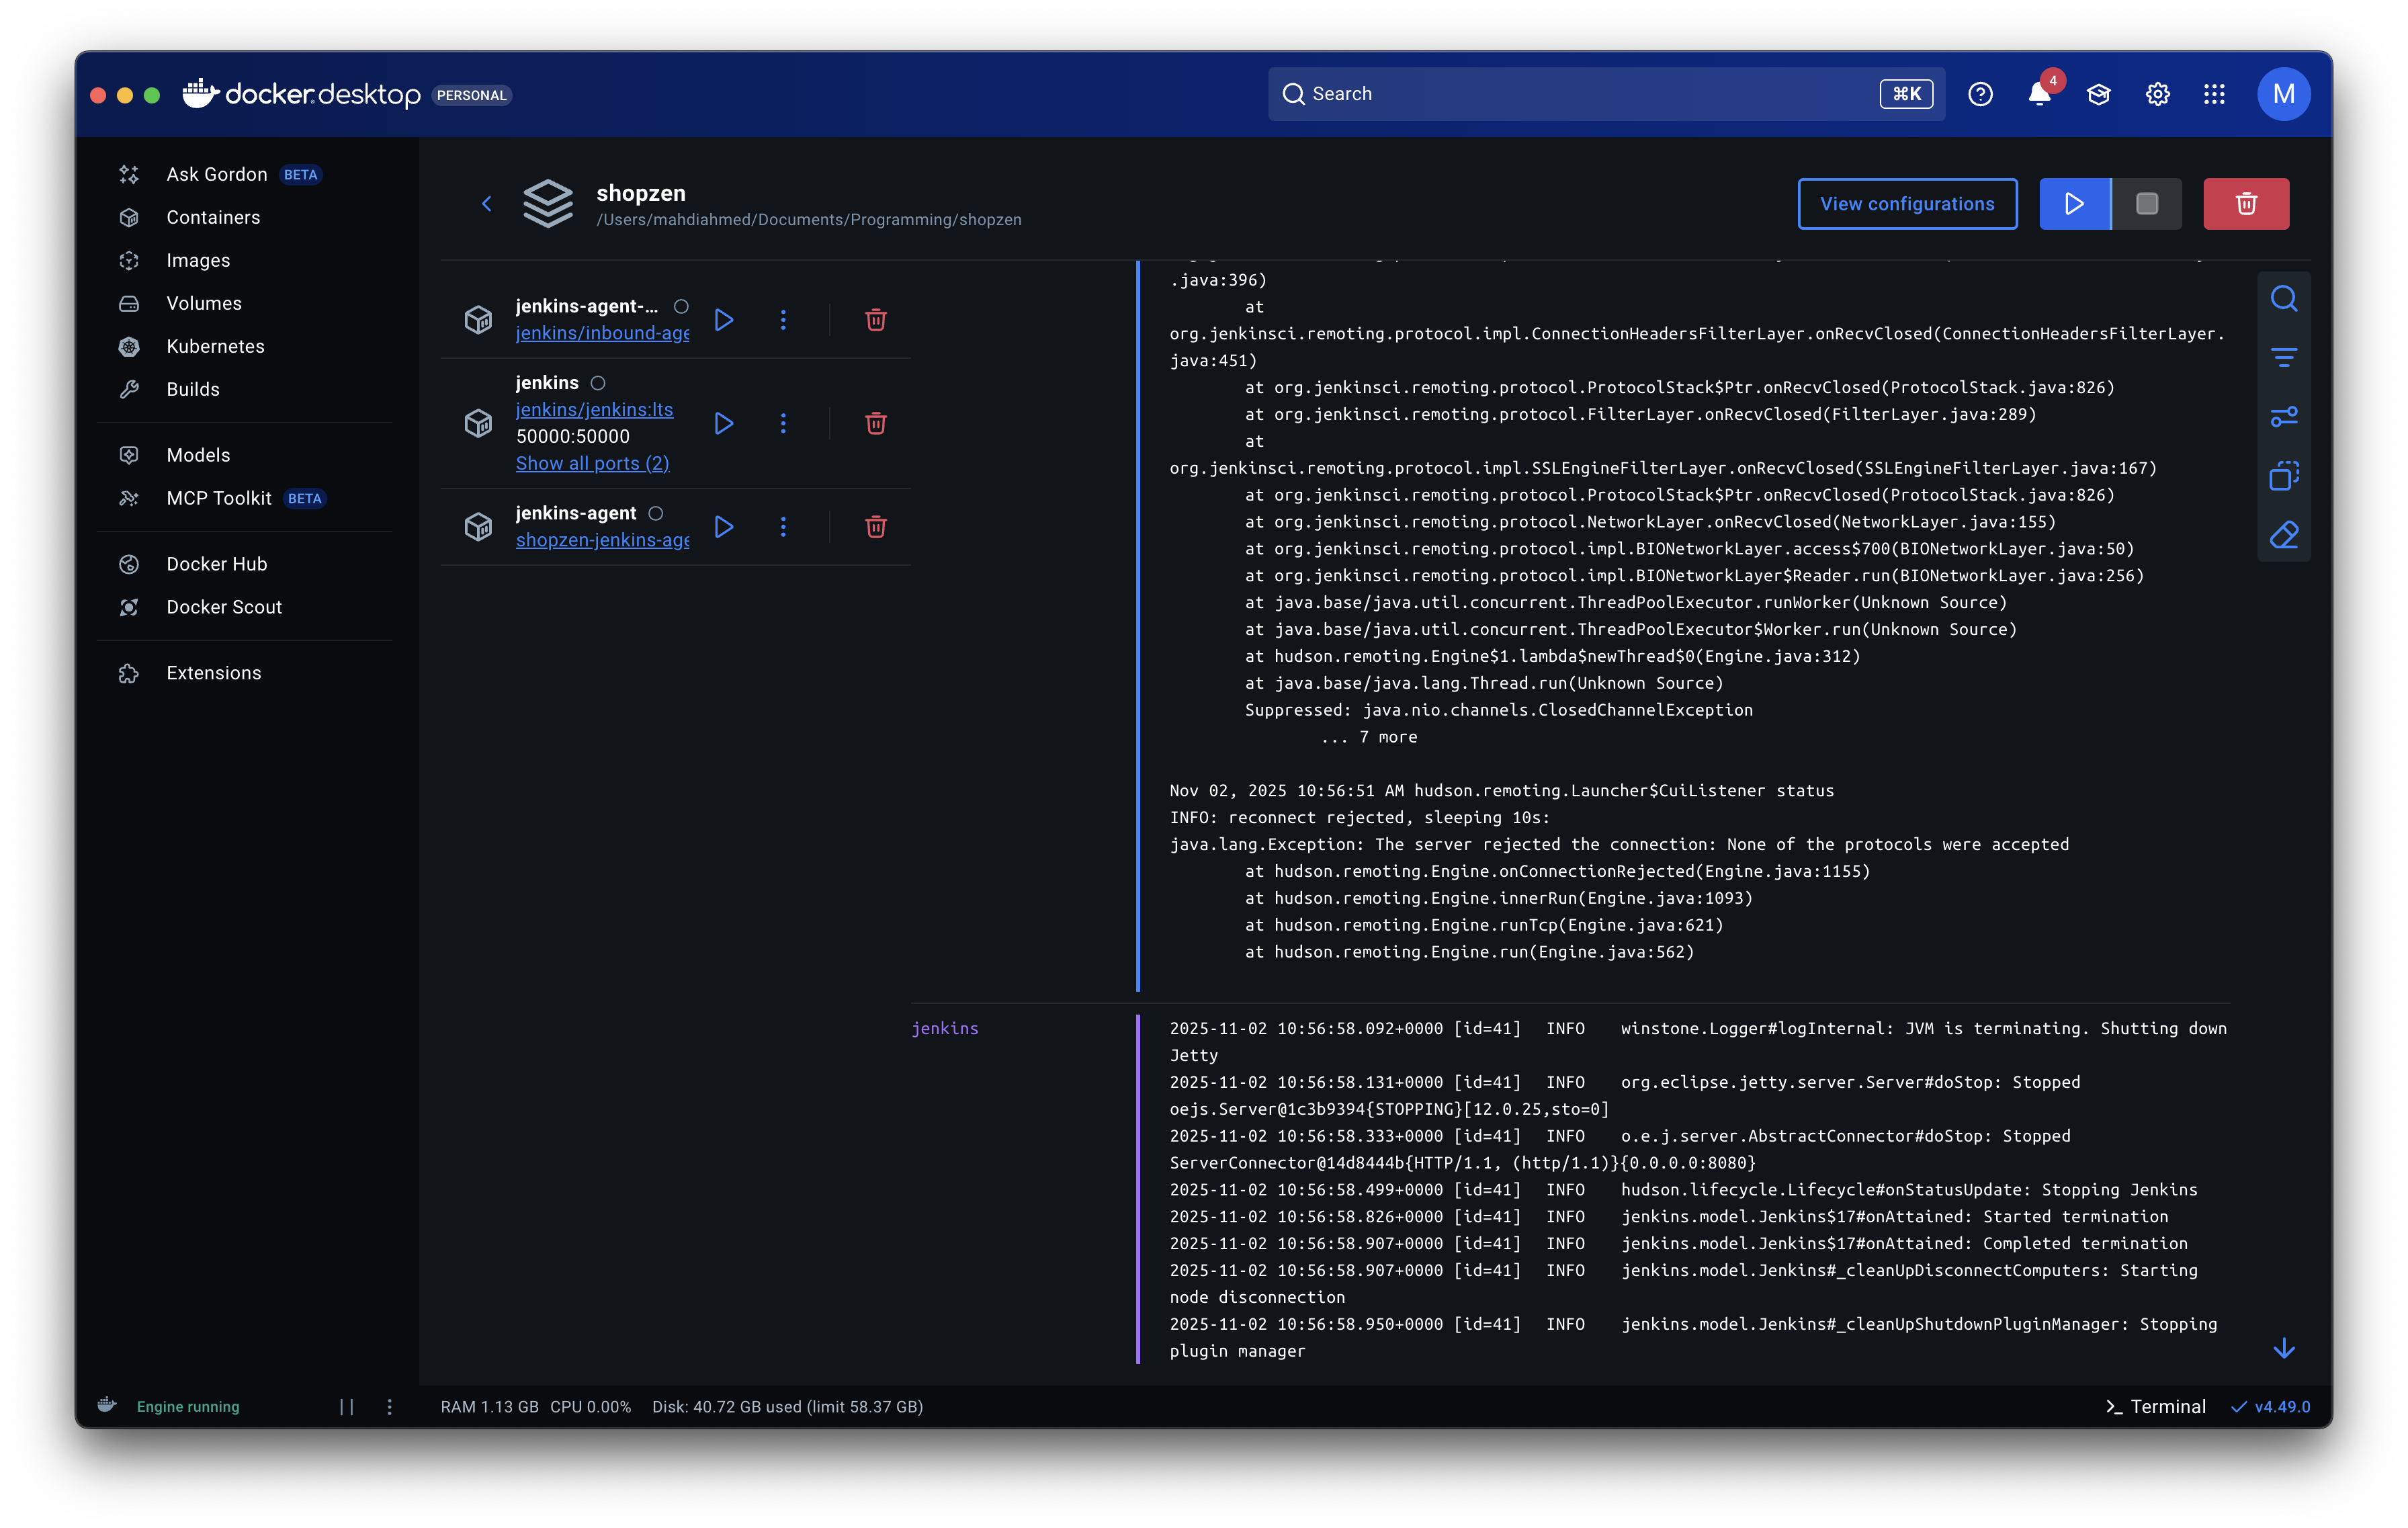Click View configurations button
The height and width of the screenshot is (1528, 2408).
1906,204
